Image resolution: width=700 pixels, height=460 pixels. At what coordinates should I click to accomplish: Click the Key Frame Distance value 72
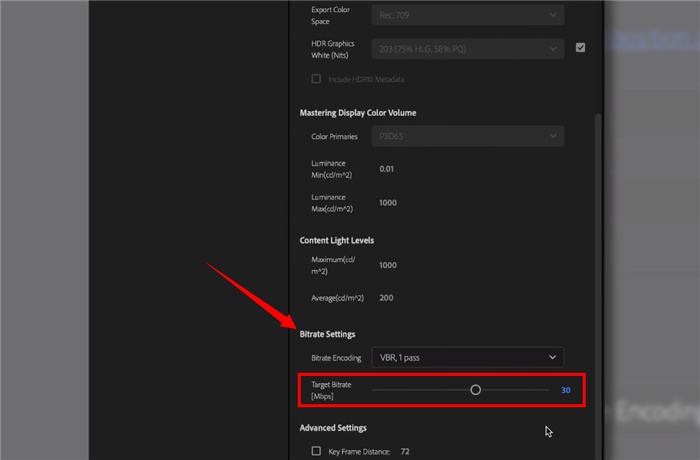coord(405,451)
